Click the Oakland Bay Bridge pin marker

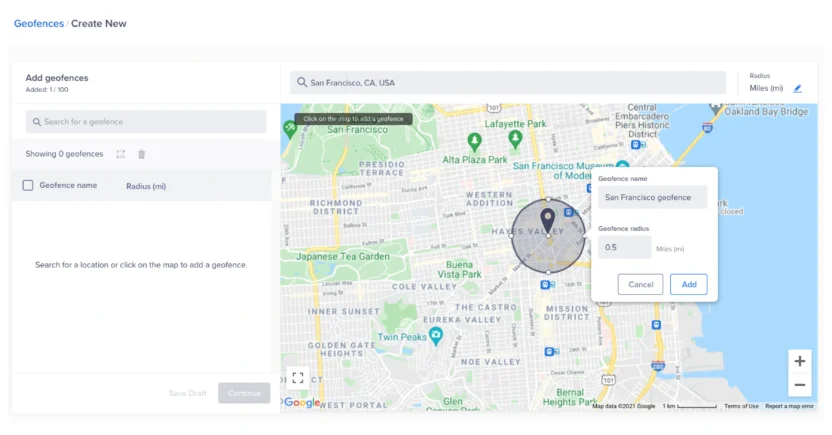(716, 108)
